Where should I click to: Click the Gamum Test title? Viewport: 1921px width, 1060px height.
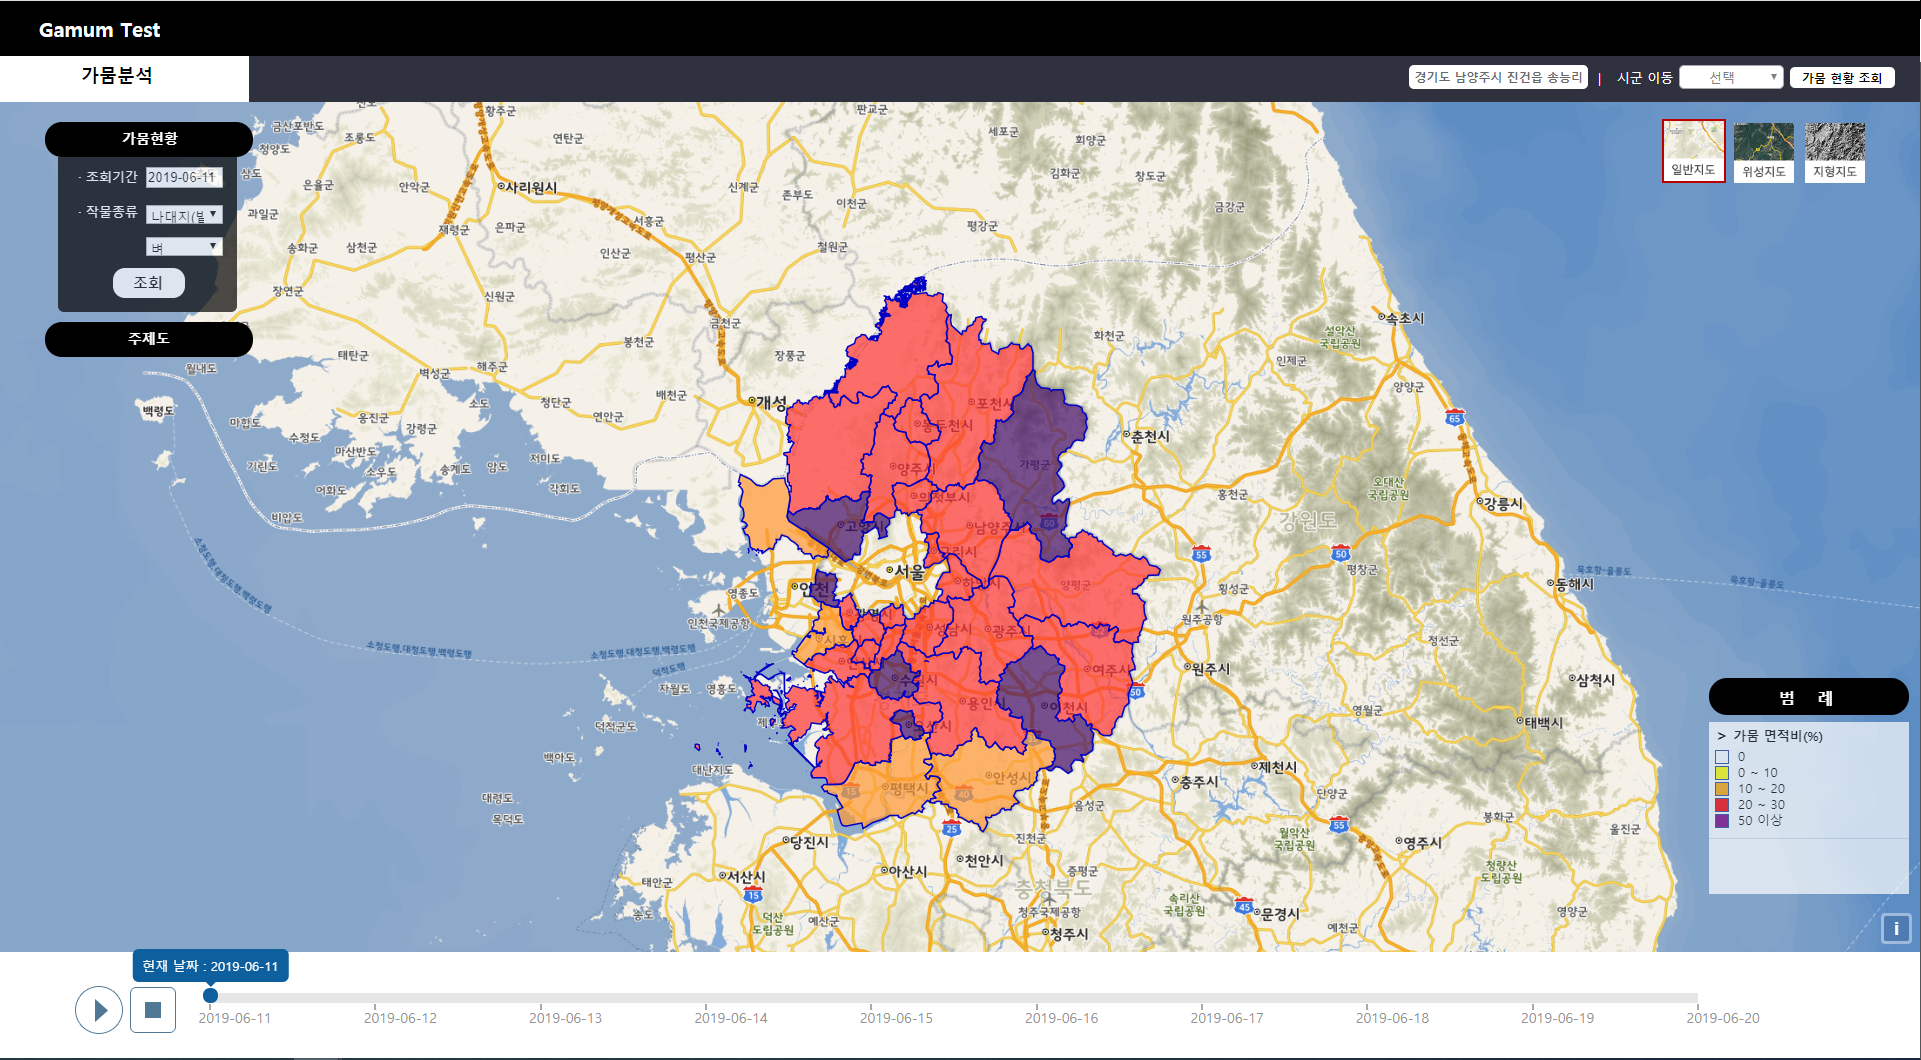point(99,30)
